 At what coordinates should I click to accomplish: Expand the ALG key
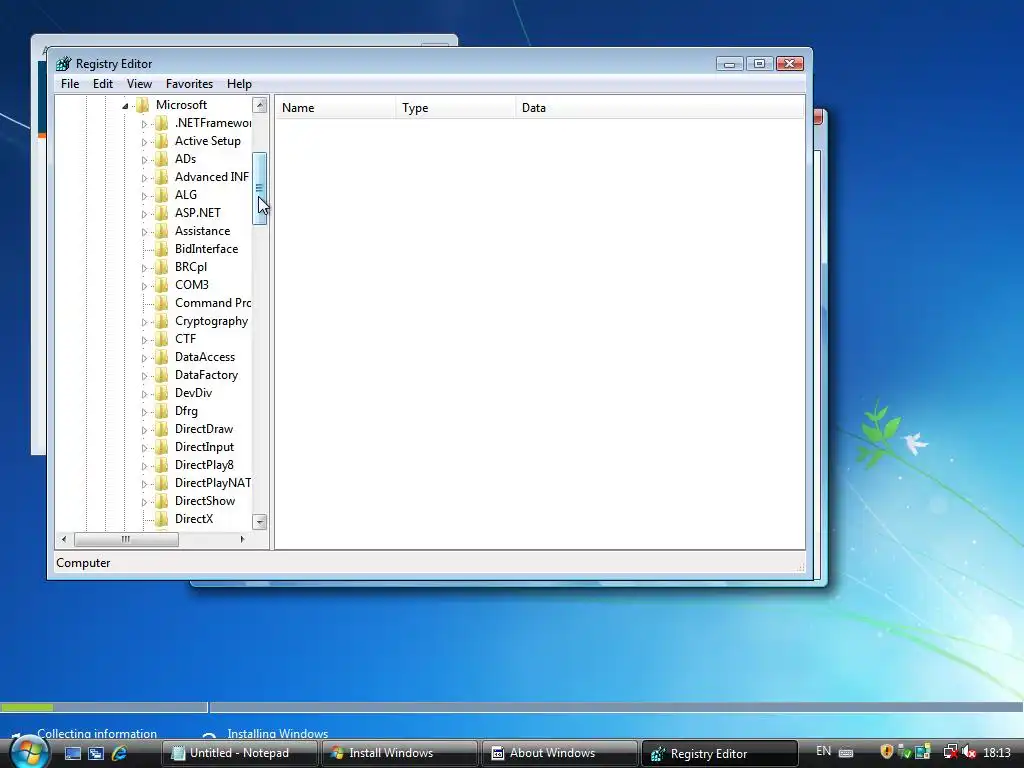tap(144, 196)
